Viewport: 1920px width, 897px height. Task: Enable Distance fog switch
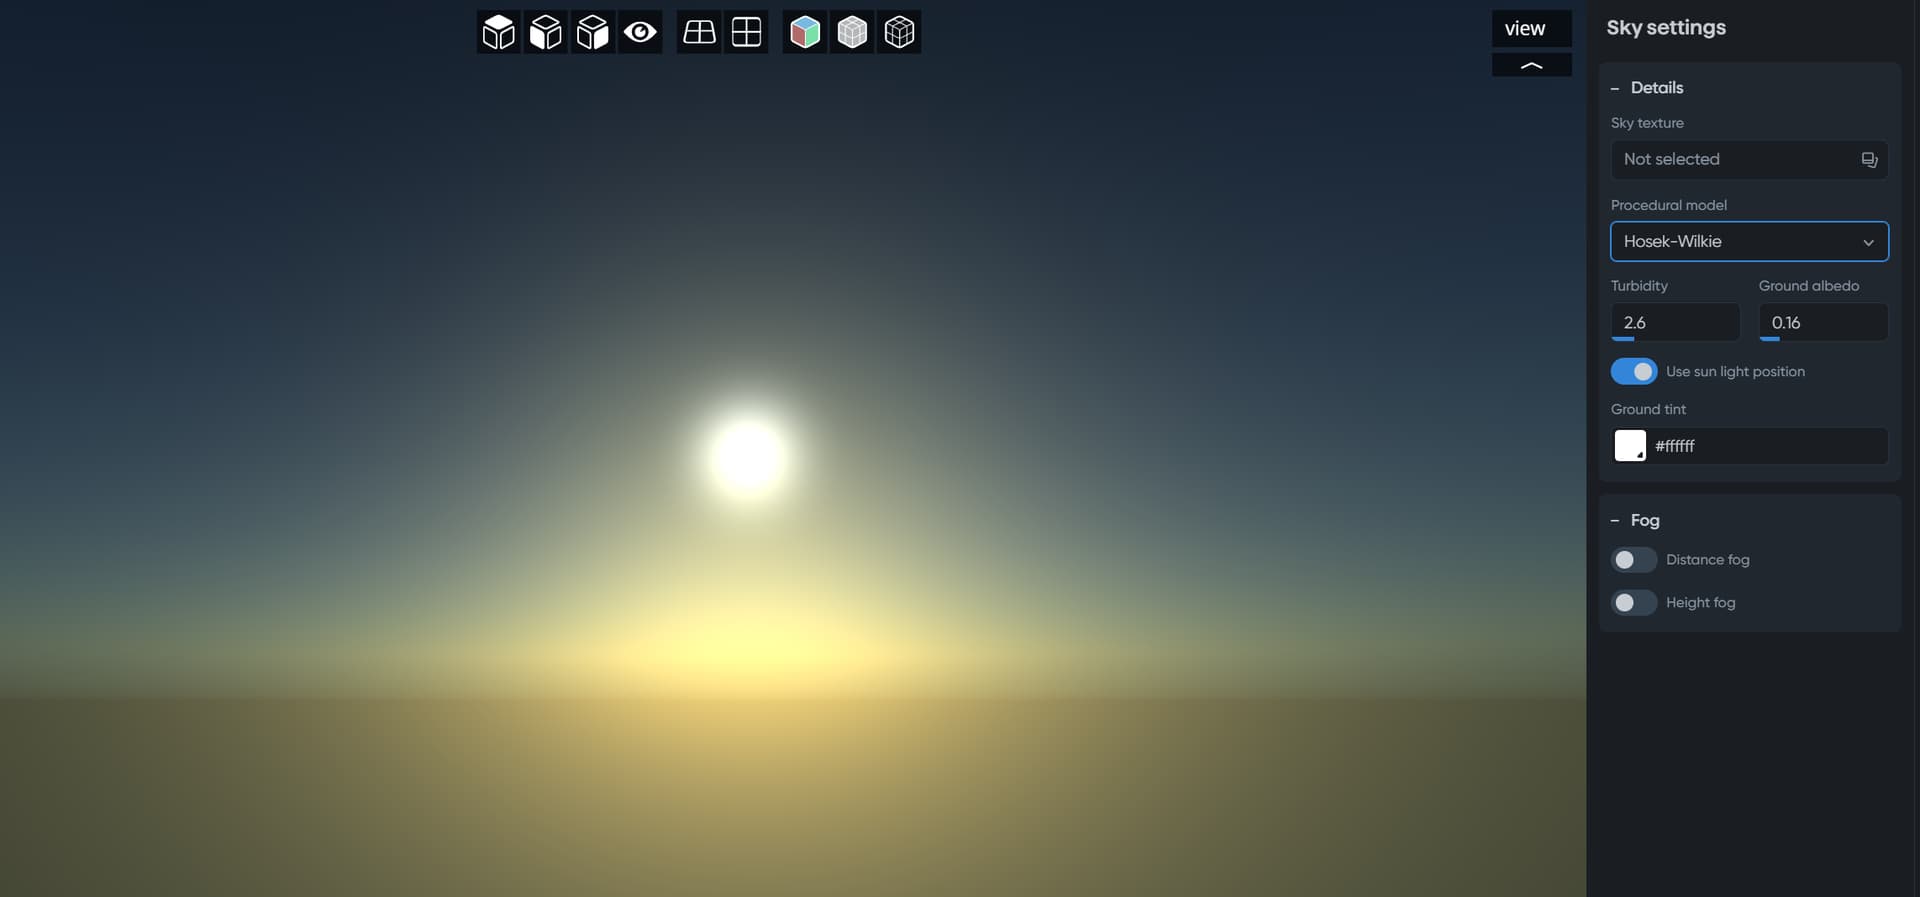pos(1633,560)
